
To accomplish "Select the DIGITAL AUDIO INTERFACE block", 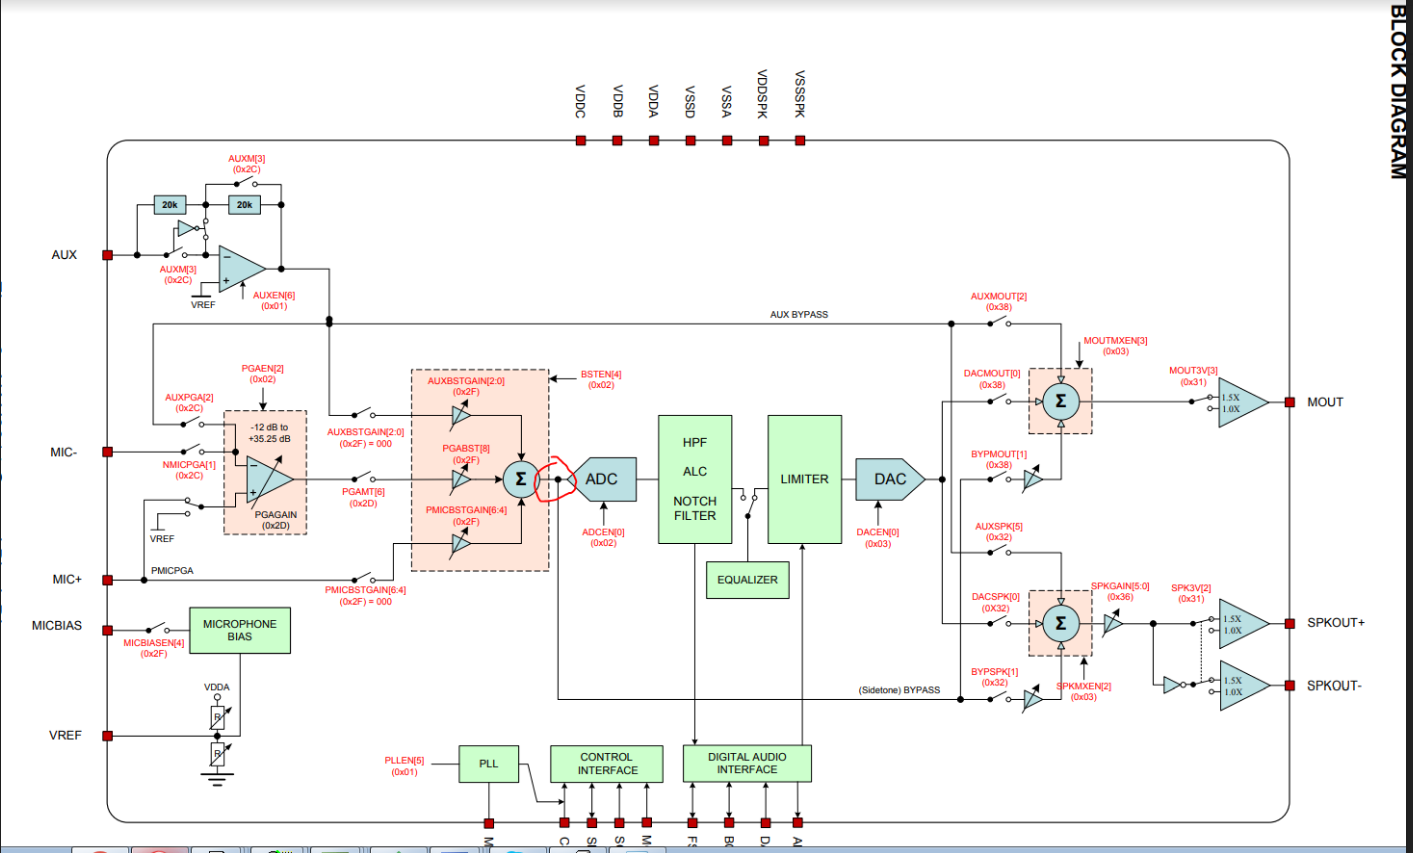I will coord(747,764).
